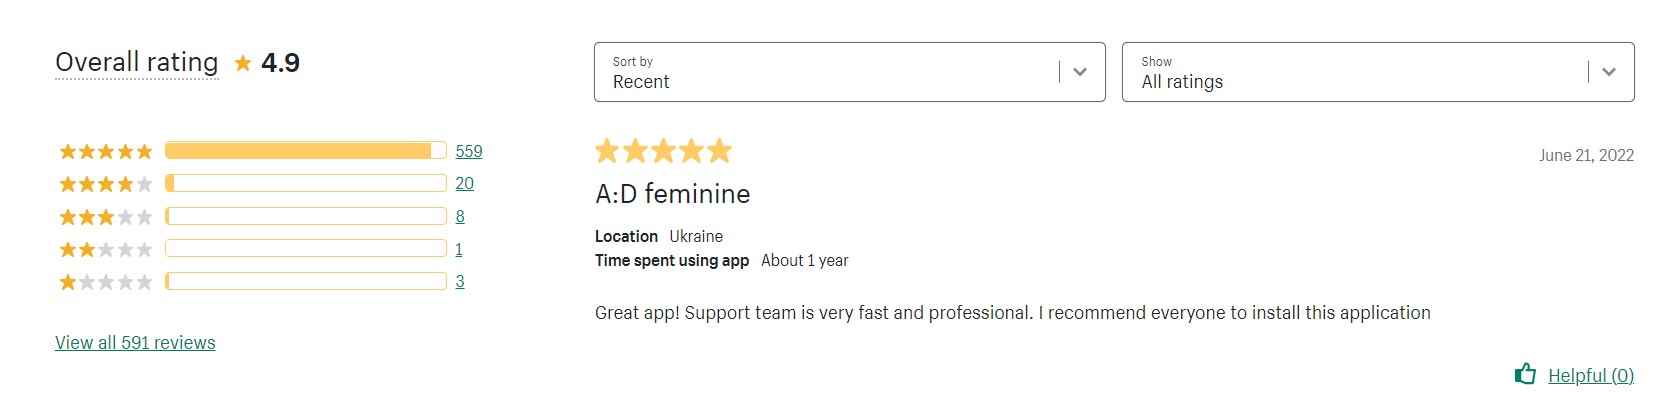
Task: Open the 559 five-star reviews link
Action: click(469, 151)
